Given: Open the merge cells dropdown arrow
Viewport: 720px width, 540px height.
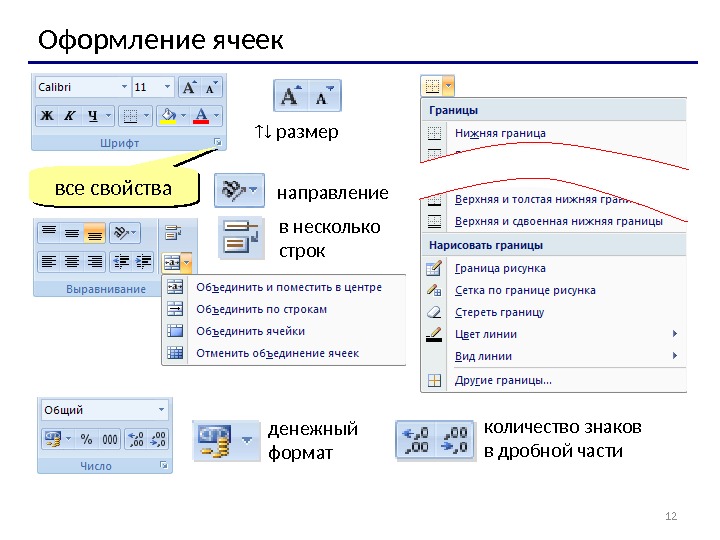Looking at the screenshot, I should pos(186,263).
